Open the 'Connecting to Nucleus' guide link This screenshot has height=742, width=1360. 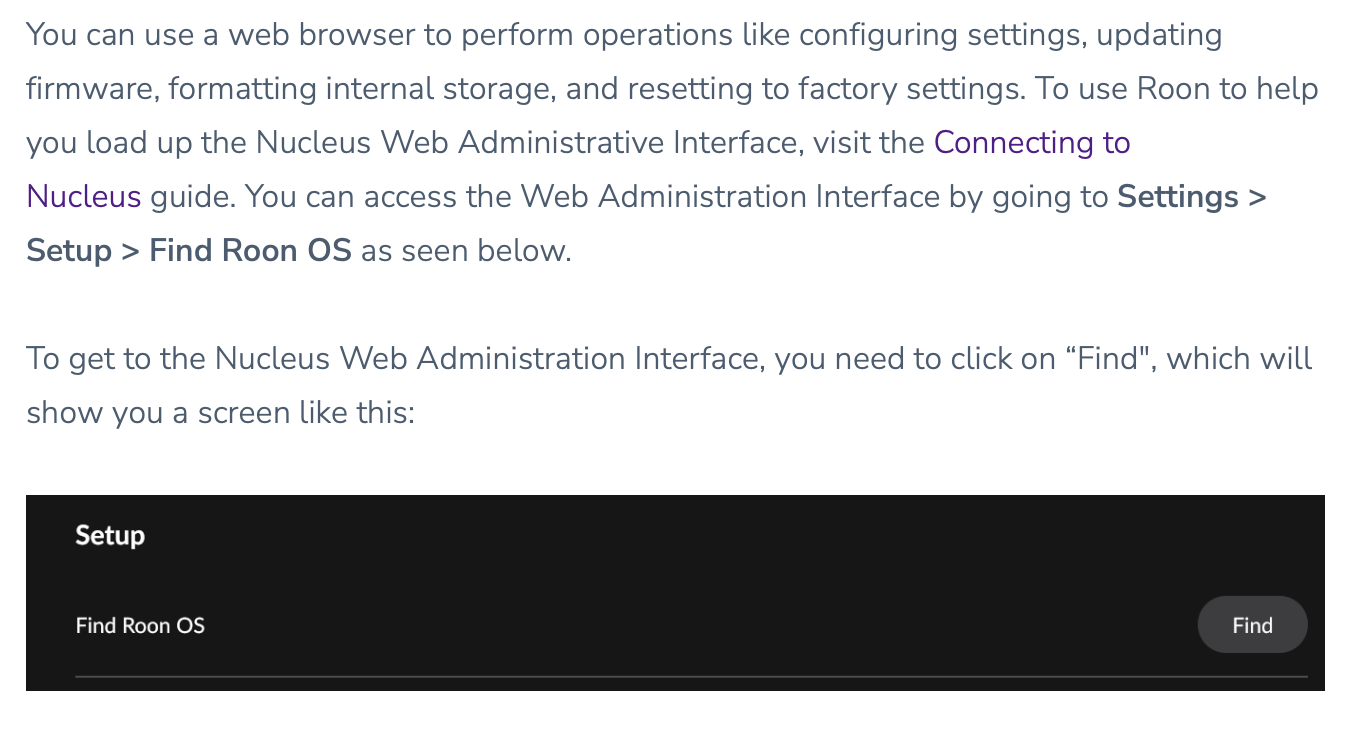click(x=1031, y=143)
